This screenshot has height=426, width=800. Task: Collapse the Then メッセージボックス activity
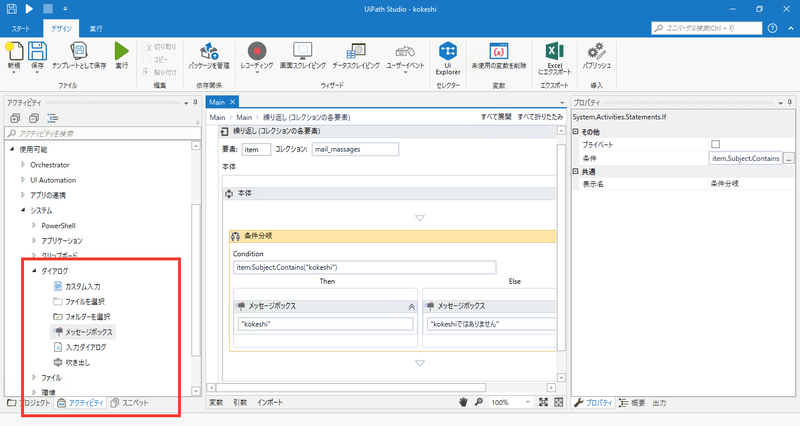point(411,307)
